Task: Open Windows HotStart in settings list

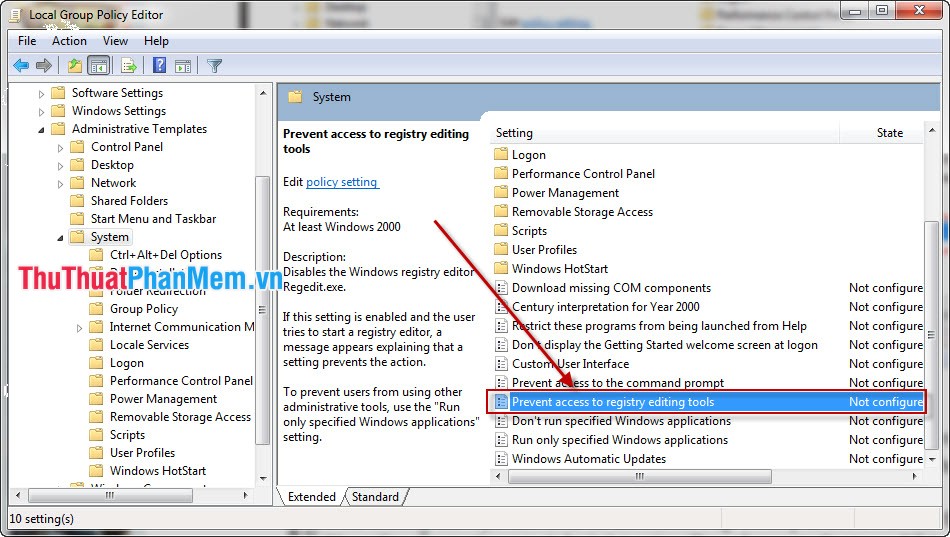Action: pyautogui.click(x=559, y=268)
